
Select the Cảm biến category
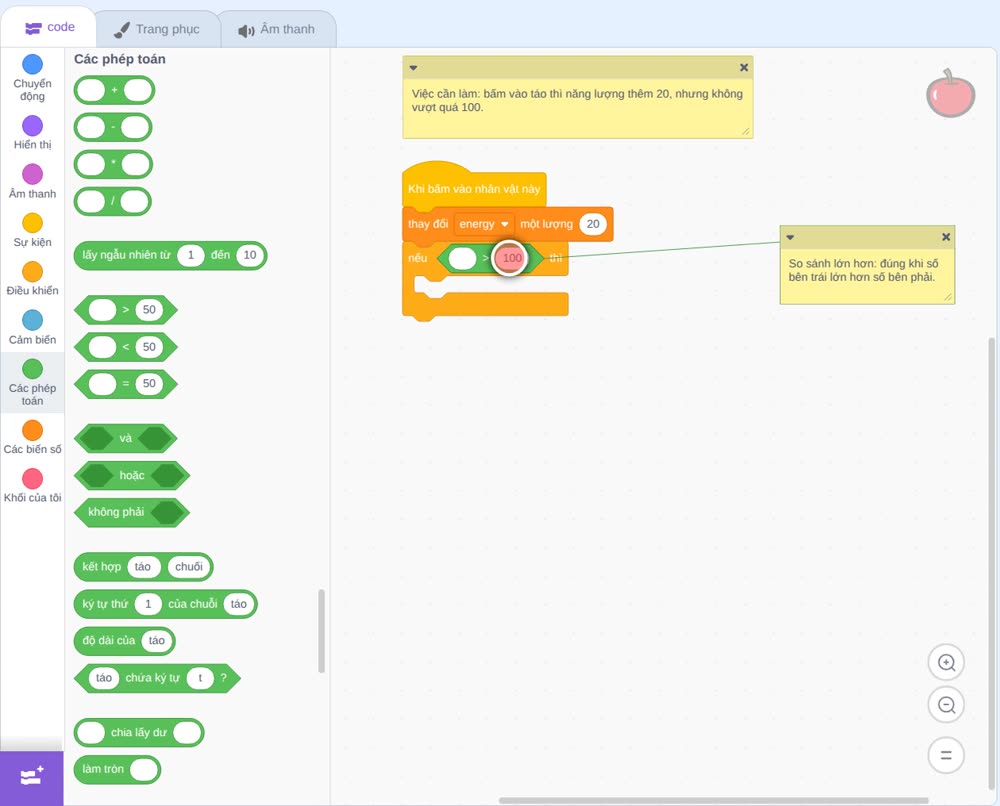click(33, 328)
